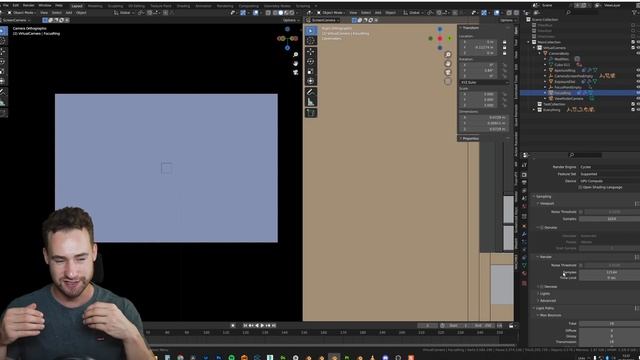Switch to the Modeling workspace tab
The height and width of the screenshot is (360, 640).
pos(95,6)
